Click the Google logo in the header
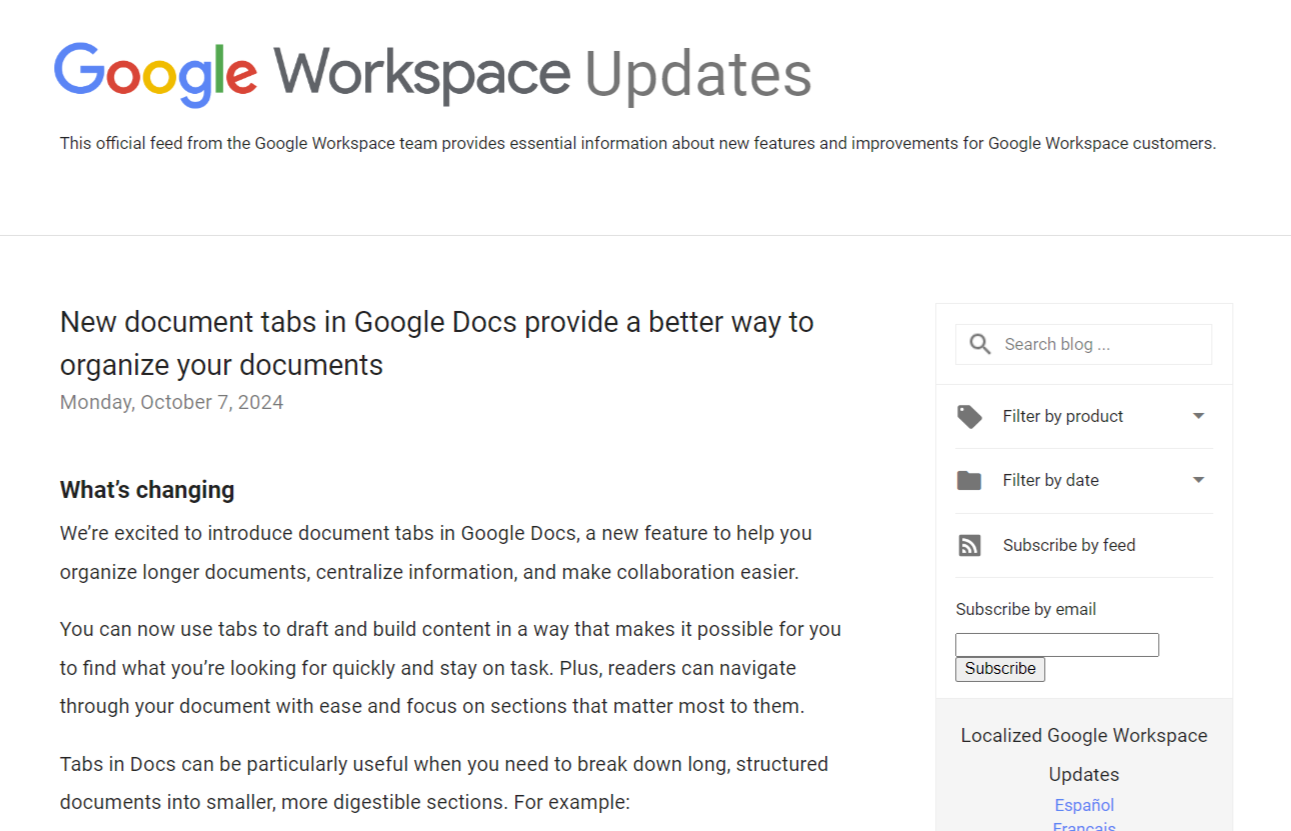This screenshot has height=831, width=1291. 156,73
